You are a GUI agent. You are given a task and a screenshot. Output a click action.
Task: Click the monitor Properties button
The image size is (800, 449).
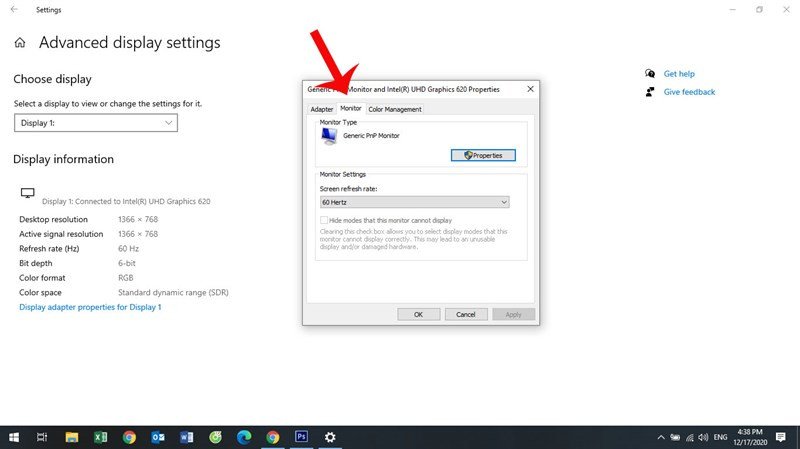(483, 155)
